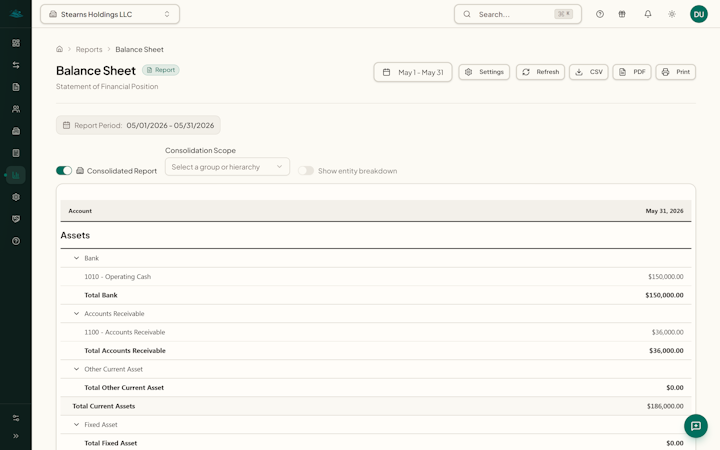720x450 pixels.
Task: Open the shield badge icon in sidebar
Action: click(16, 219)
